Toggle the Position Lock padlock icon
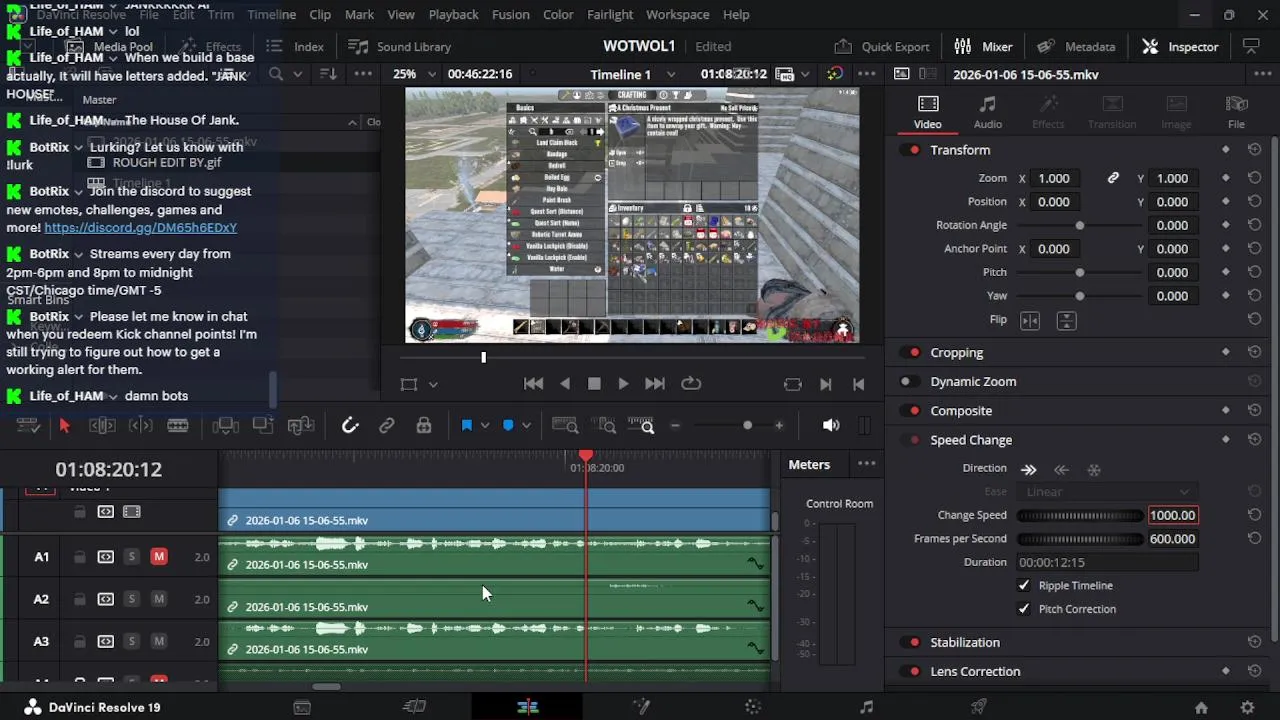The width and height of the screenshot is (1280, 720). tap(424, 426)
